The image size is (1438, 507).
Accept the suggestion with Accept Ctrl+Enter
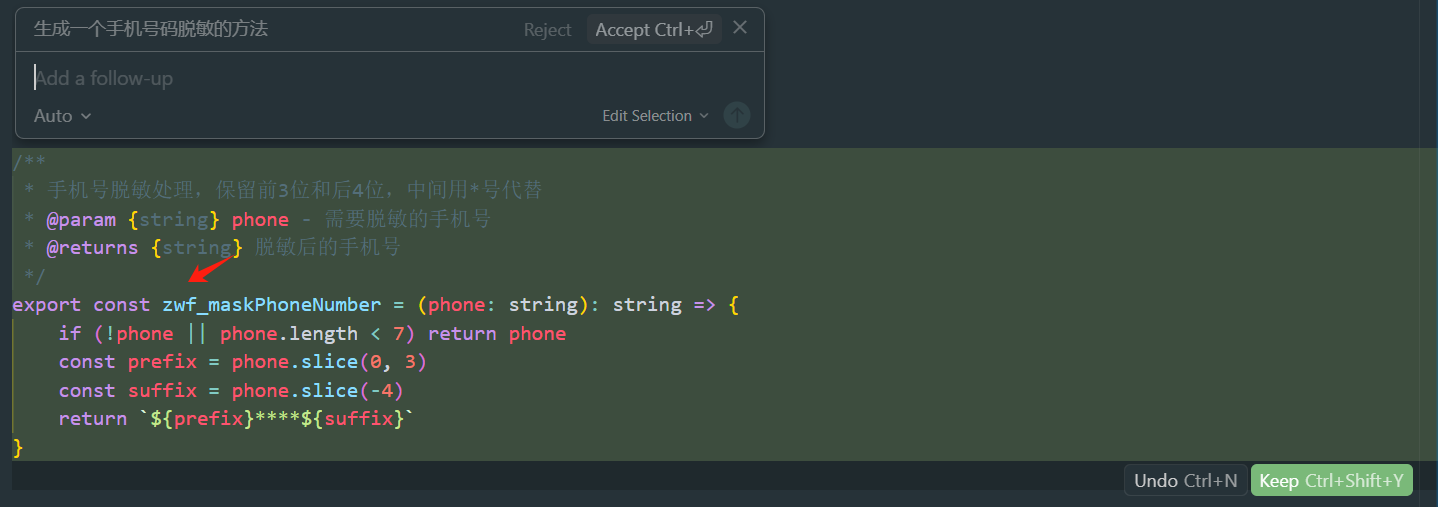(x=654, y=30)
